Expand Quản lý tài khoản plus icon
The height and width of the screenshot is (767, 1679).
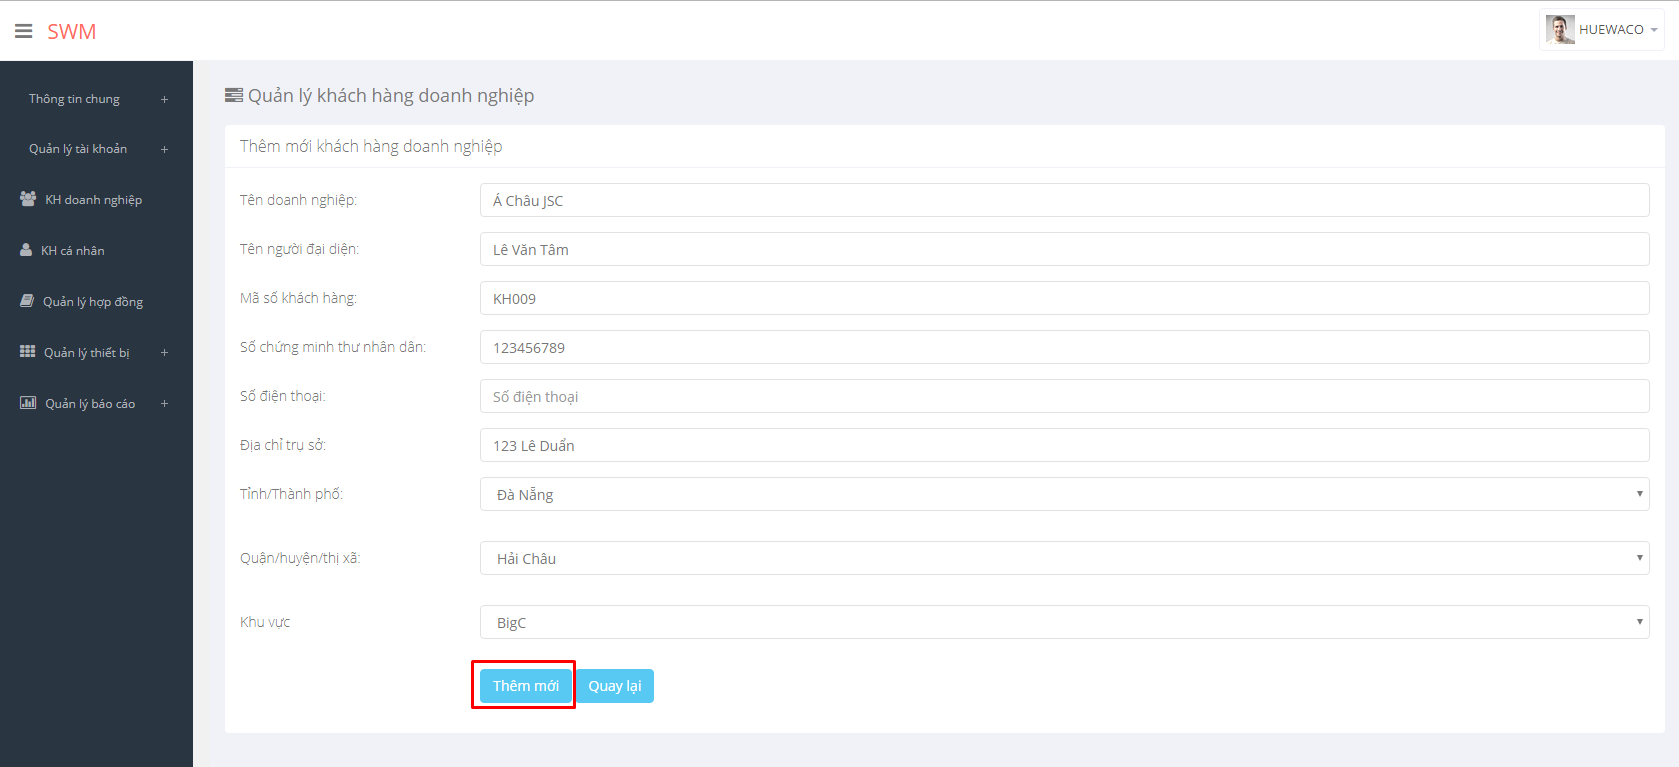pos(164,149)
